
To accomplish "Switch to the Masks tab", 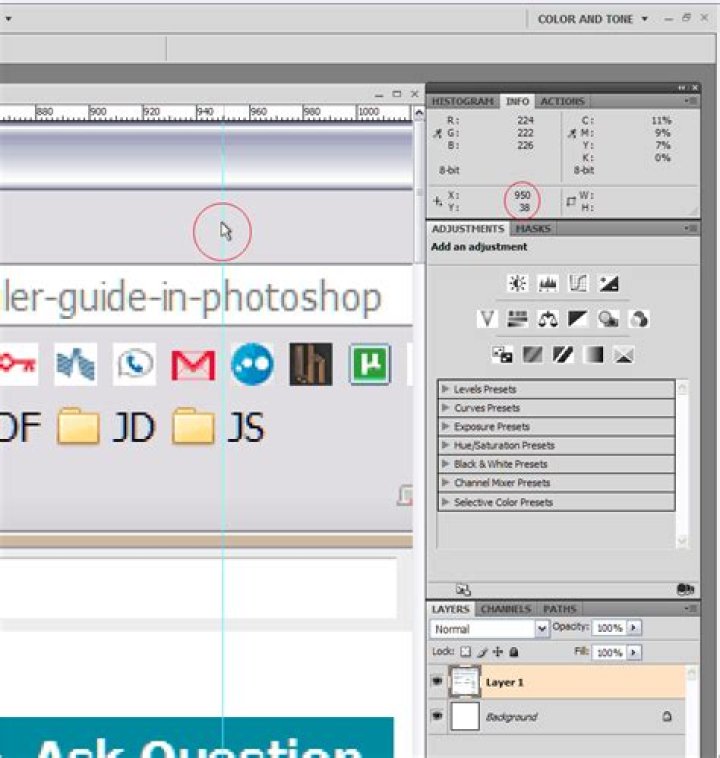I will (533, 229).
